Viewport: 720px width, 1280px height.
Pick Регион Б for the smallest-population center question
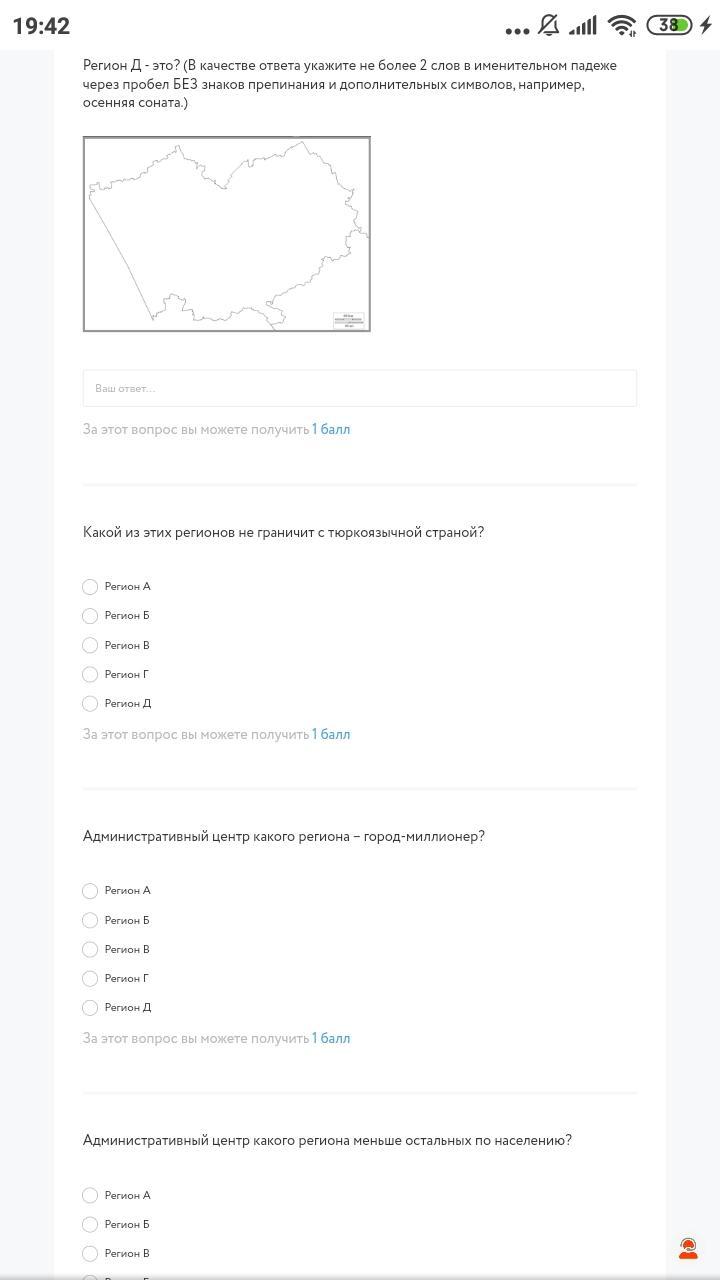click(x=90, y=1224)
